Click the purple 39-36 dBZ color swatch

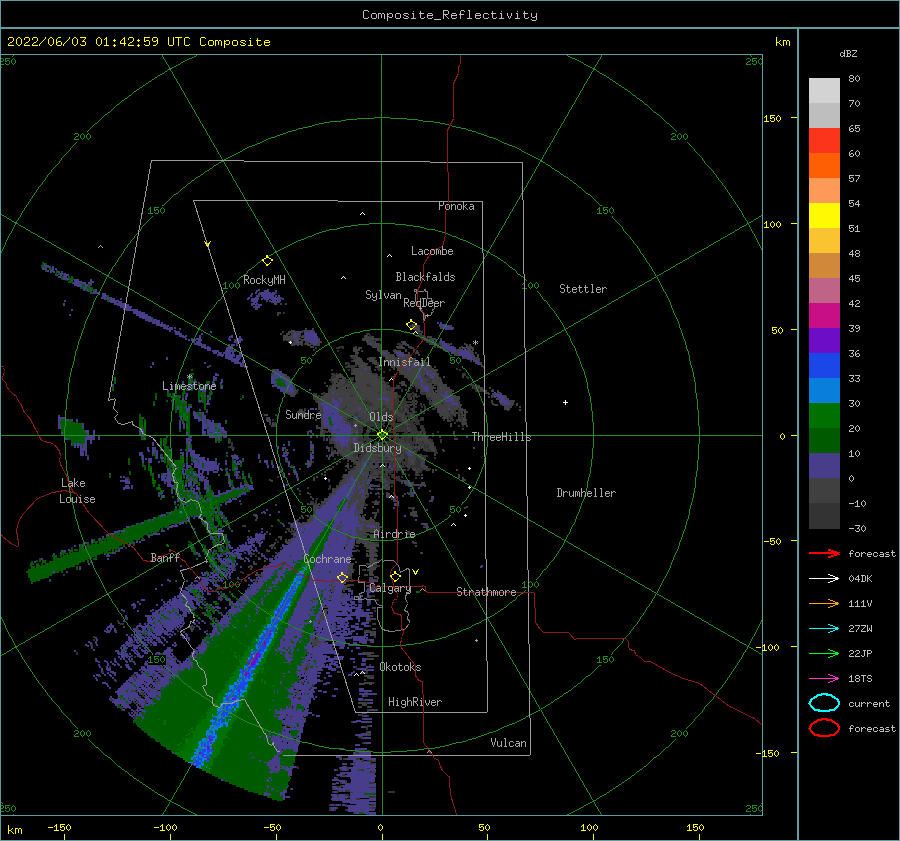coord(824,340)
